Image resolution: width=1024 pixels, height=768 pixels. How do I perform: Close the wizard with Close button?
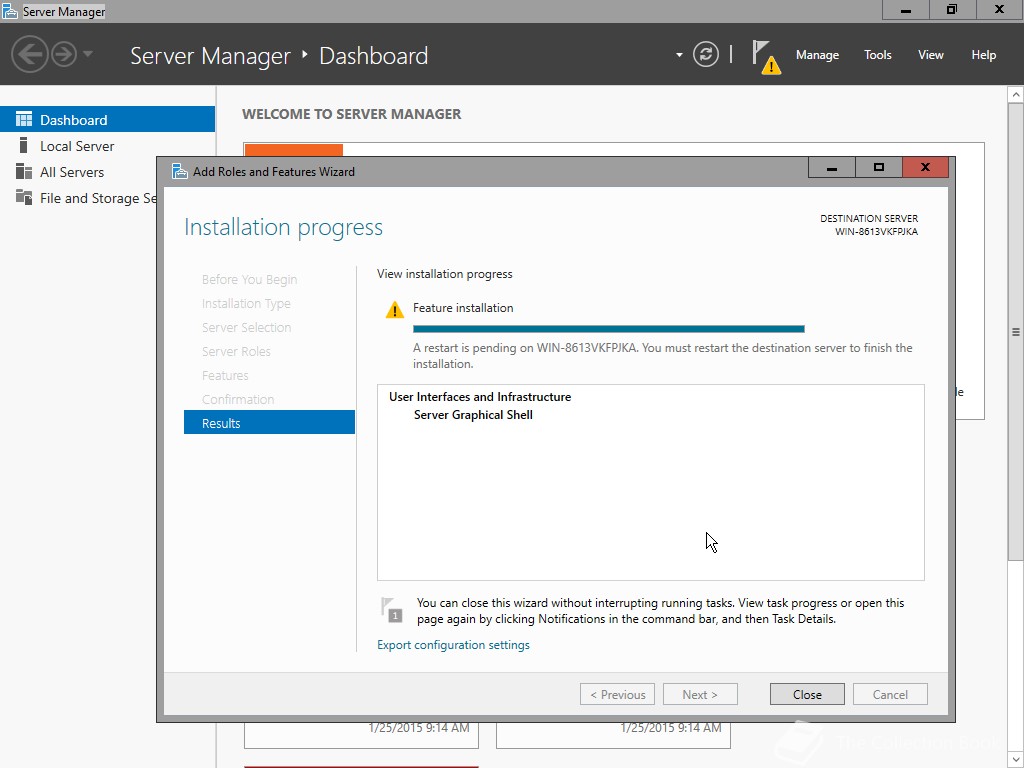(807, 694)
